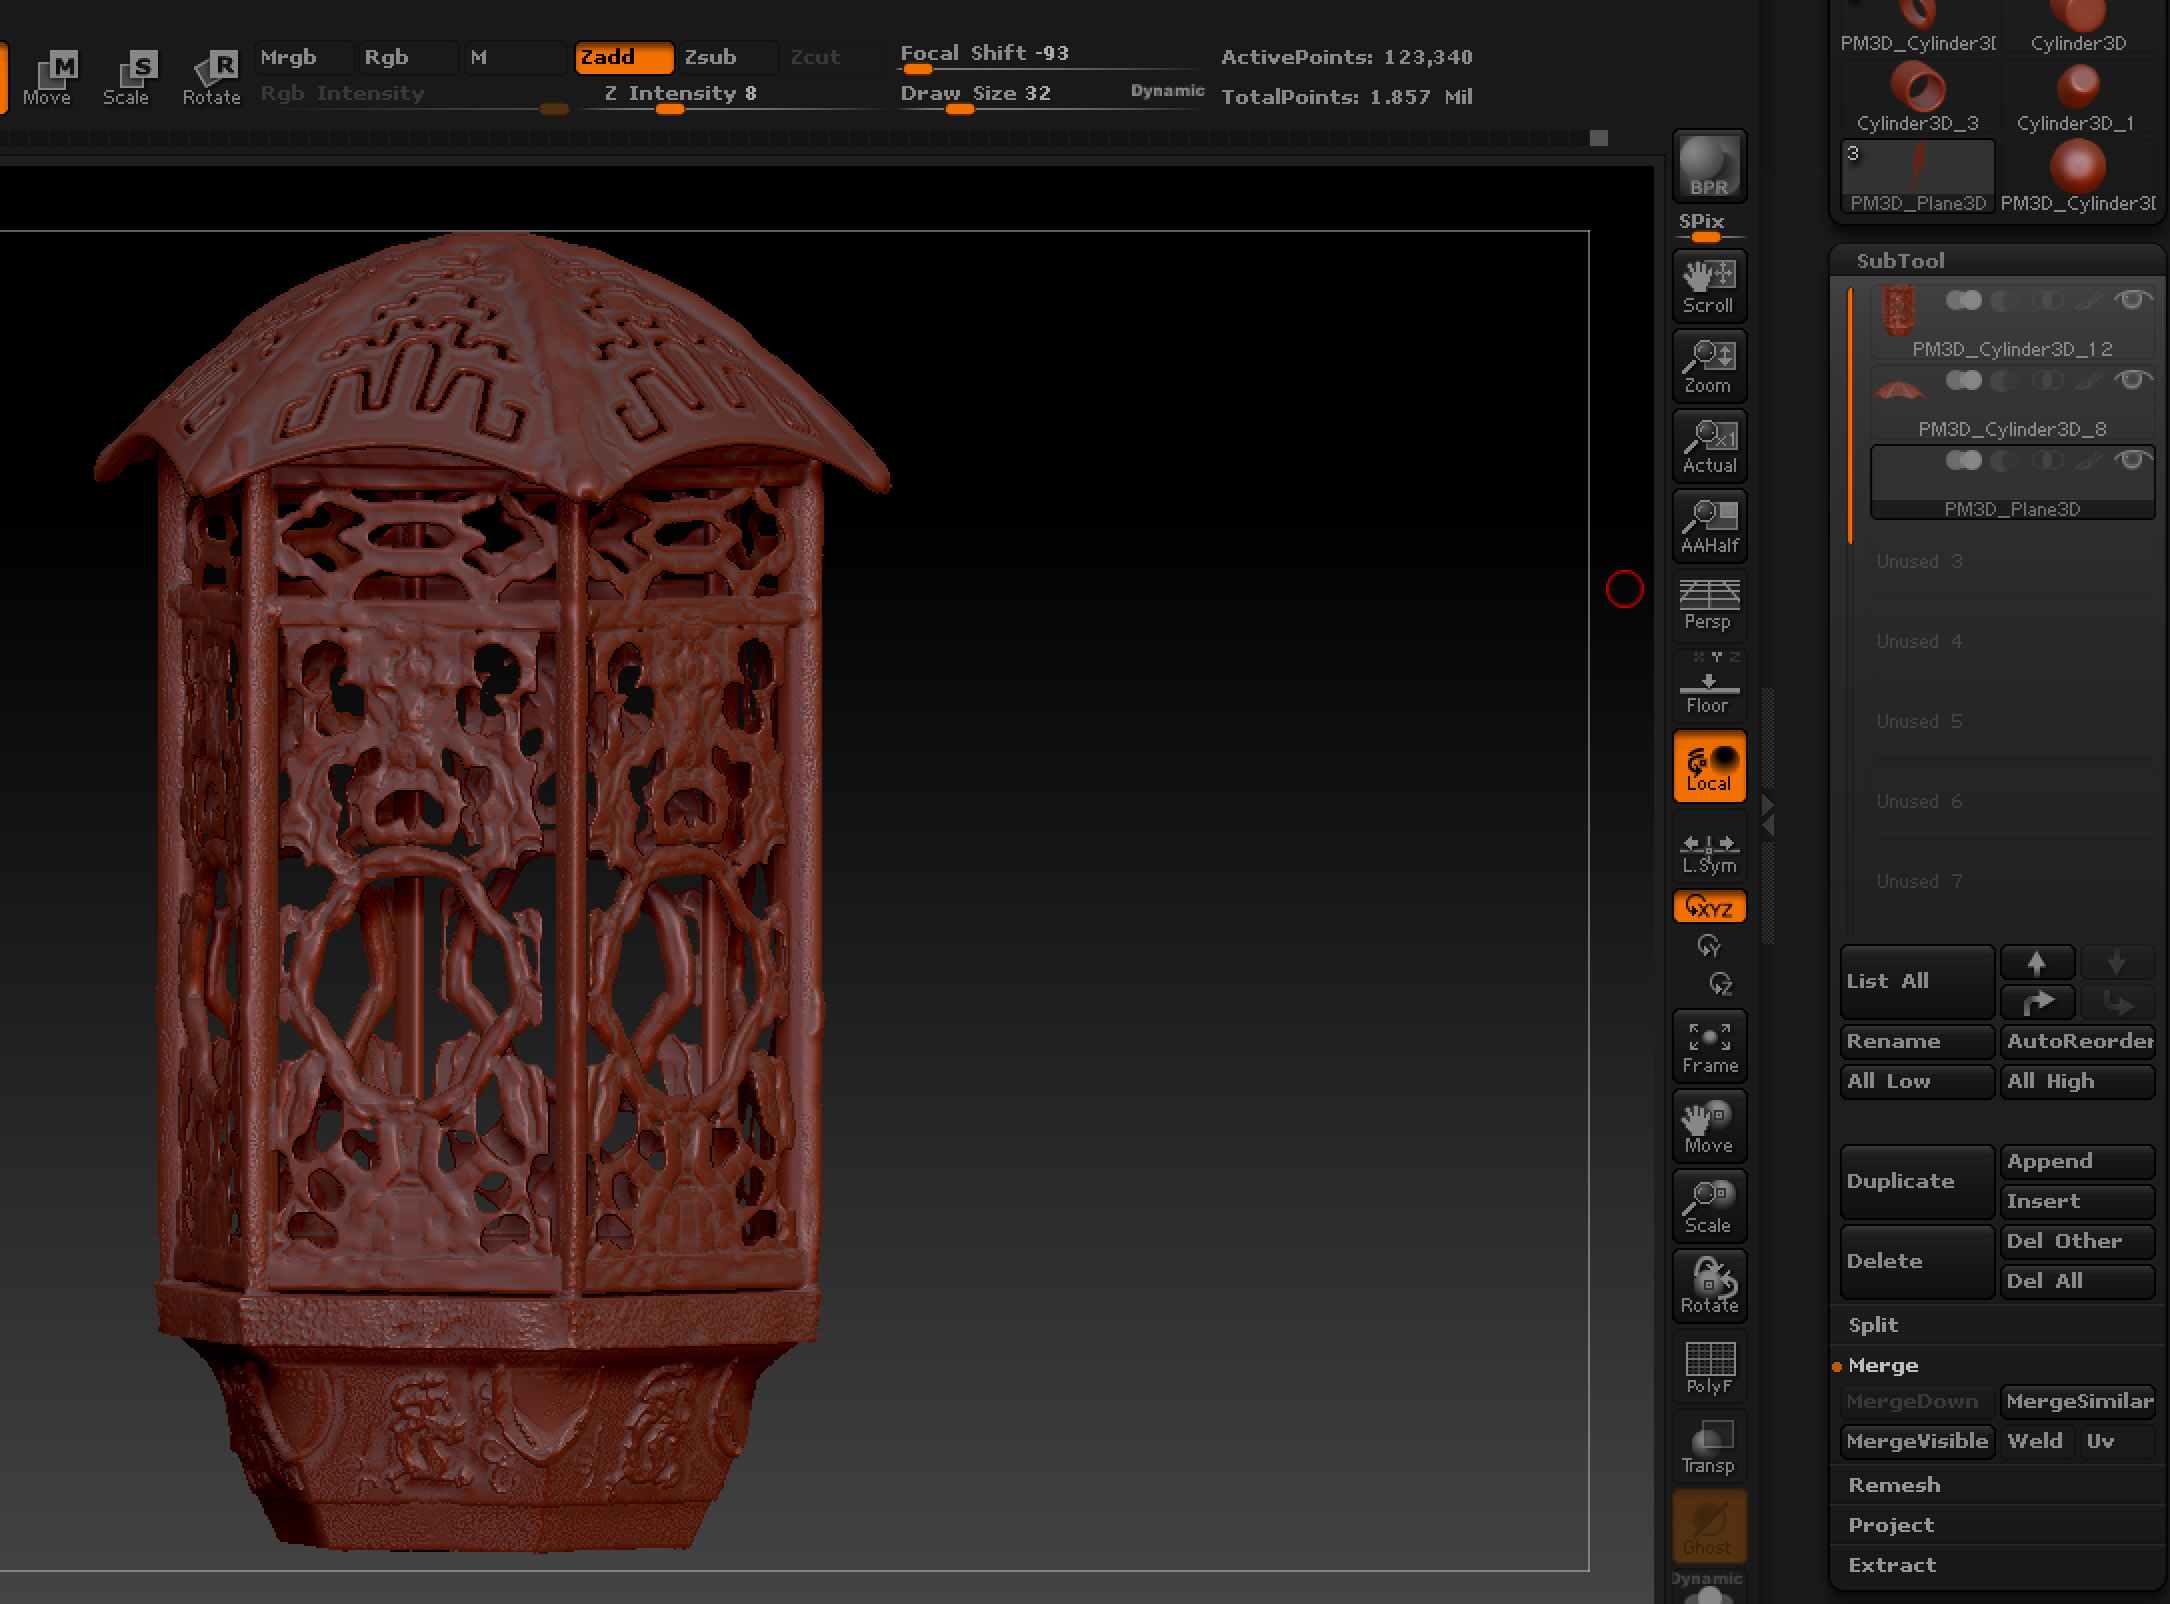Frame the model with the Frame icon
This screenshot has width=2170, height=1604.
tap(1709, 1046)
